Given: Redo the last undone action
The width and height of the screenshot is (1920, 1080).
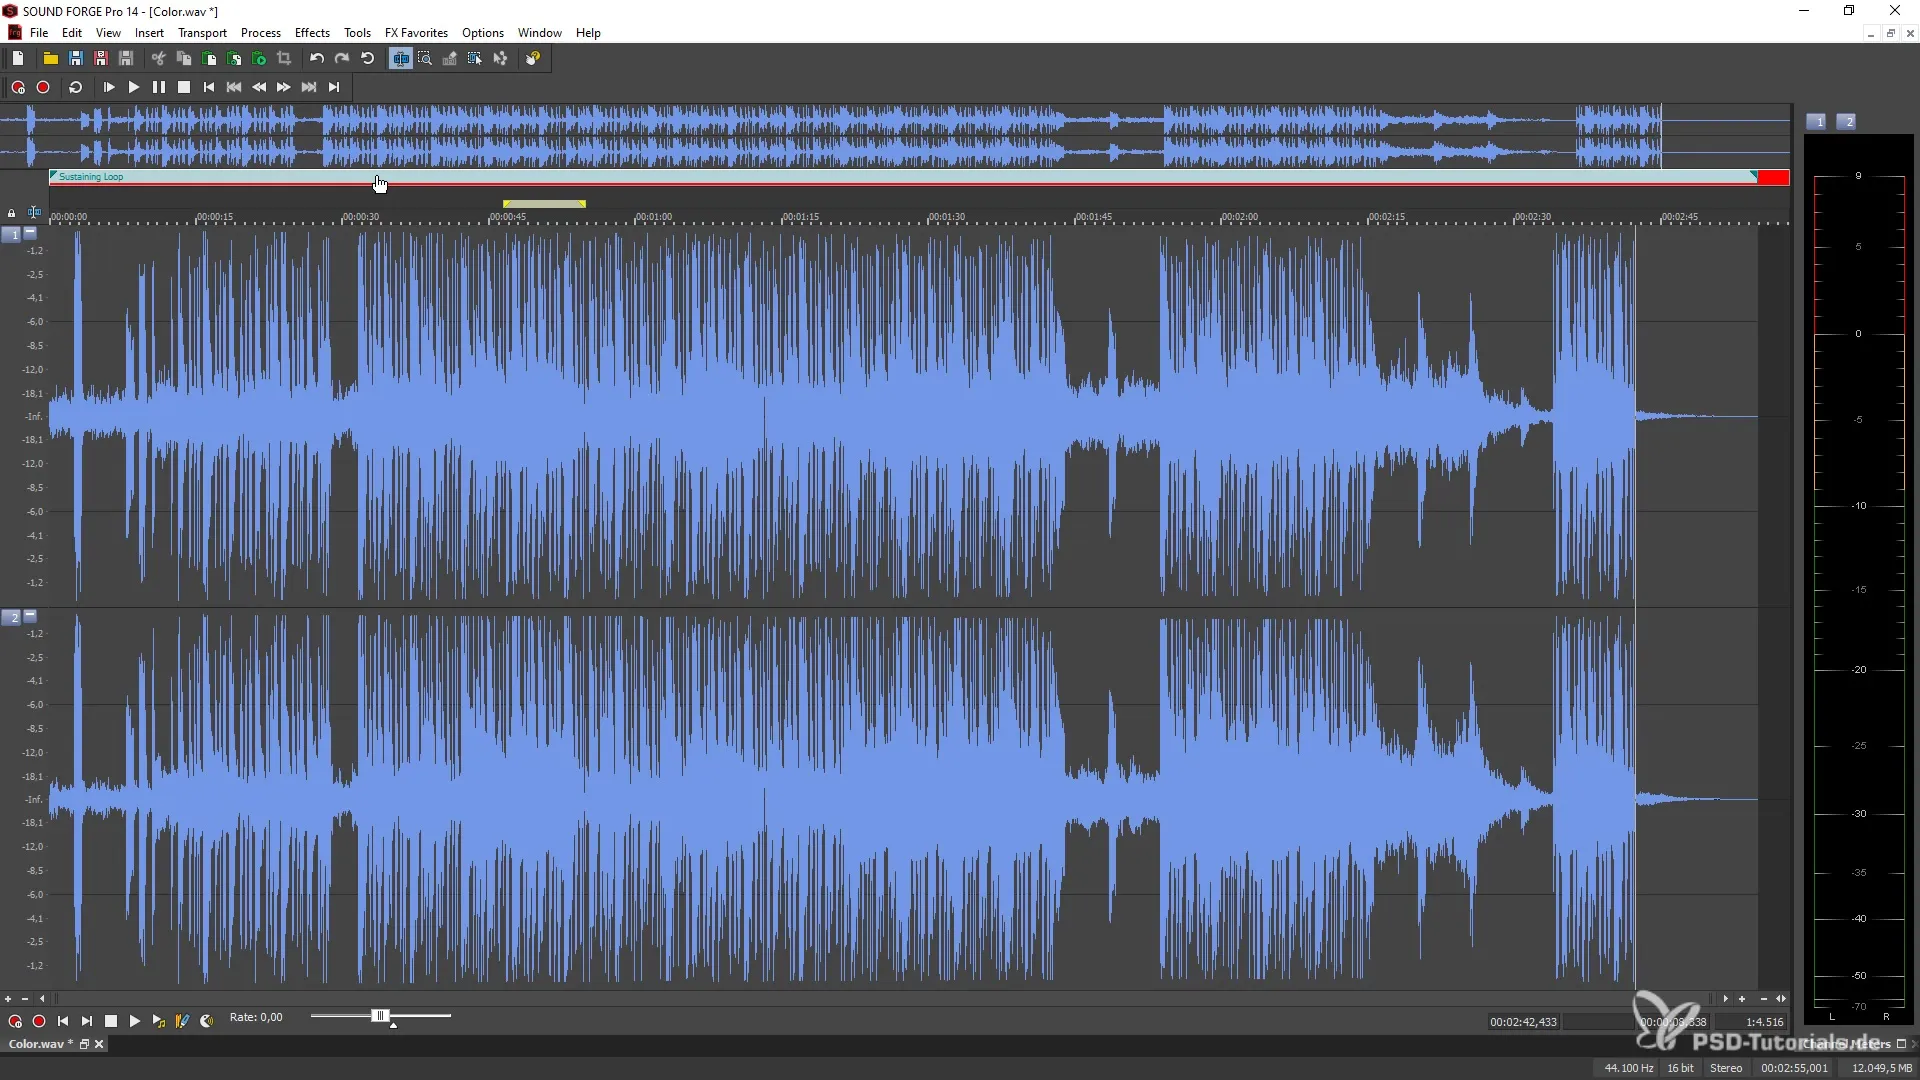Looking at the screenshot, I should click(342, 58).
